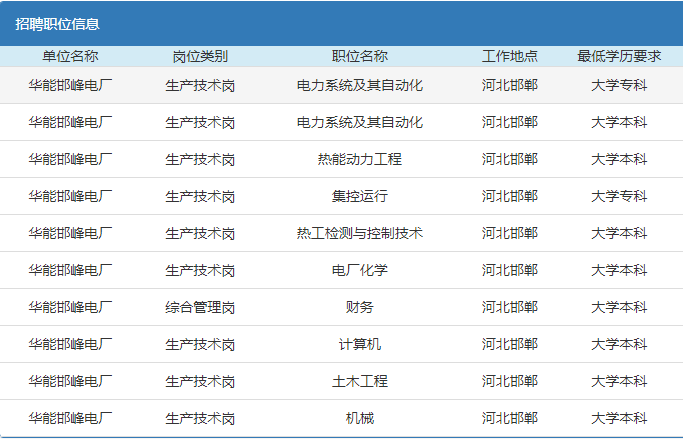Select the 最低学历要求 column header

pyautogui.click(x=619, y=57)
